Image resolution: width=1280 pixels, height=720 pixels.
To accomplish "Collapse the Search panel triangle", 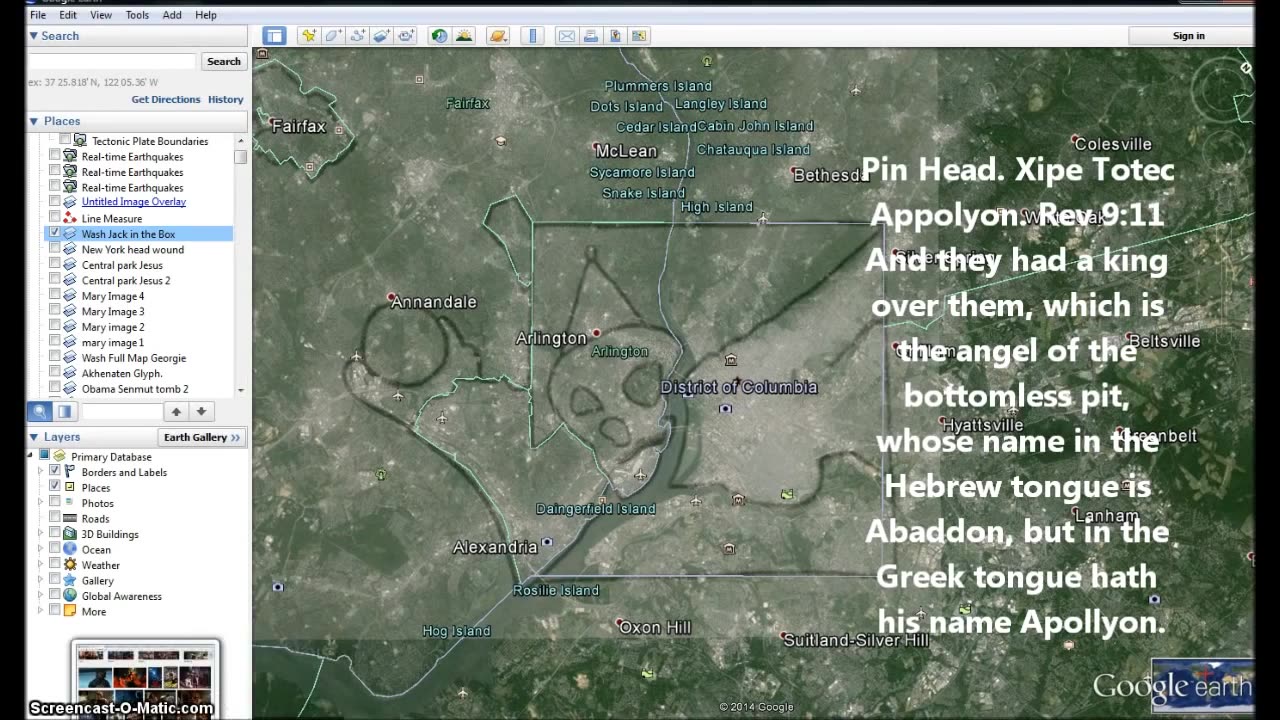I will click(x=33, y=36).
